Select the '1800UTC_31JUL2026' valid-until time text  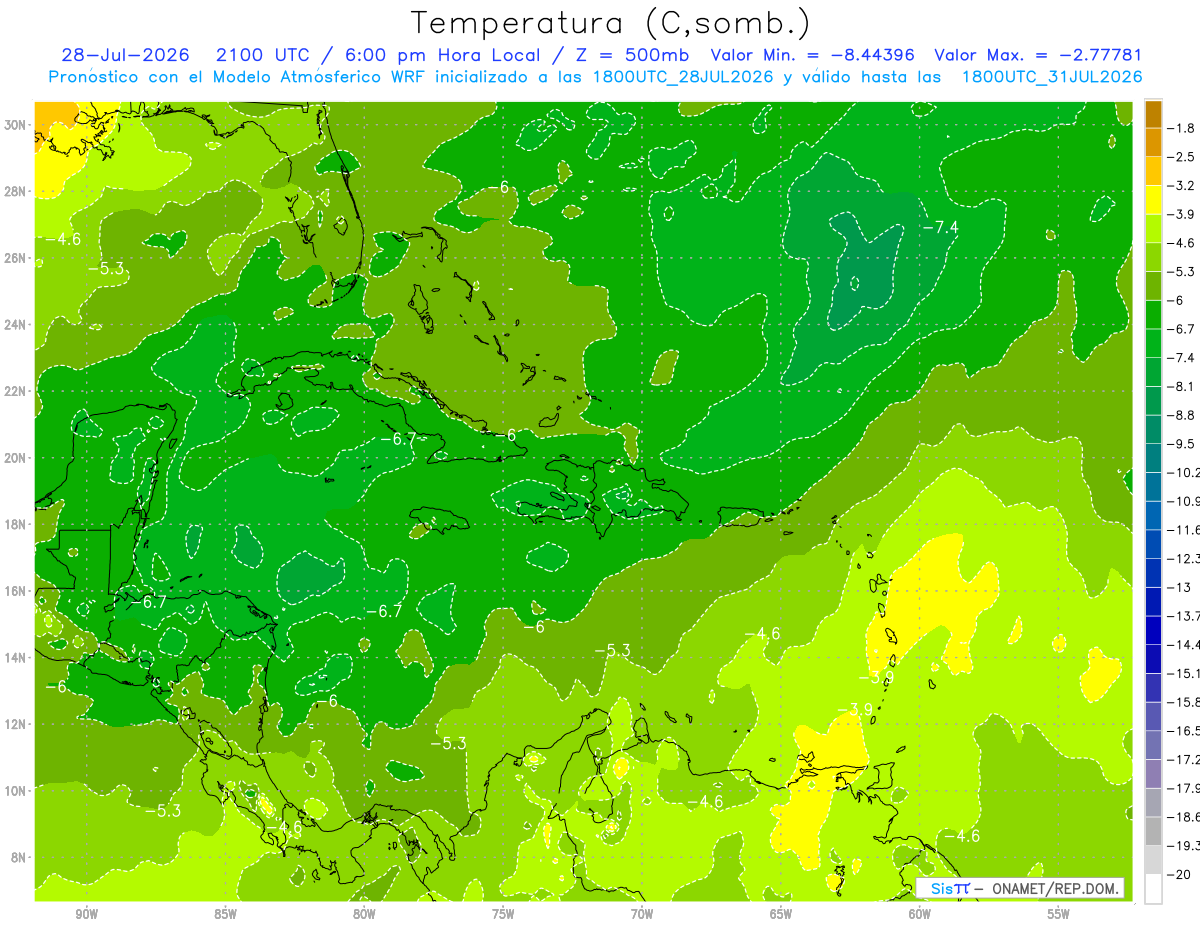click(1051, 77)
